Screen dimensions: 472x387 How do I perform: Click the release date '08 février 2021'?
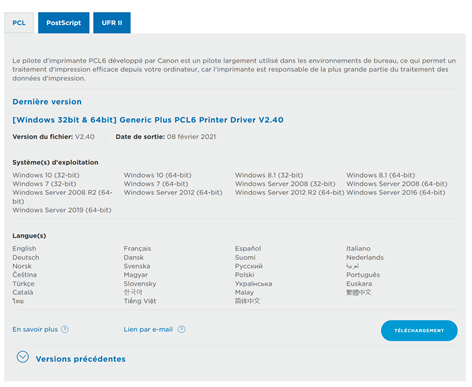coord(191,137)
